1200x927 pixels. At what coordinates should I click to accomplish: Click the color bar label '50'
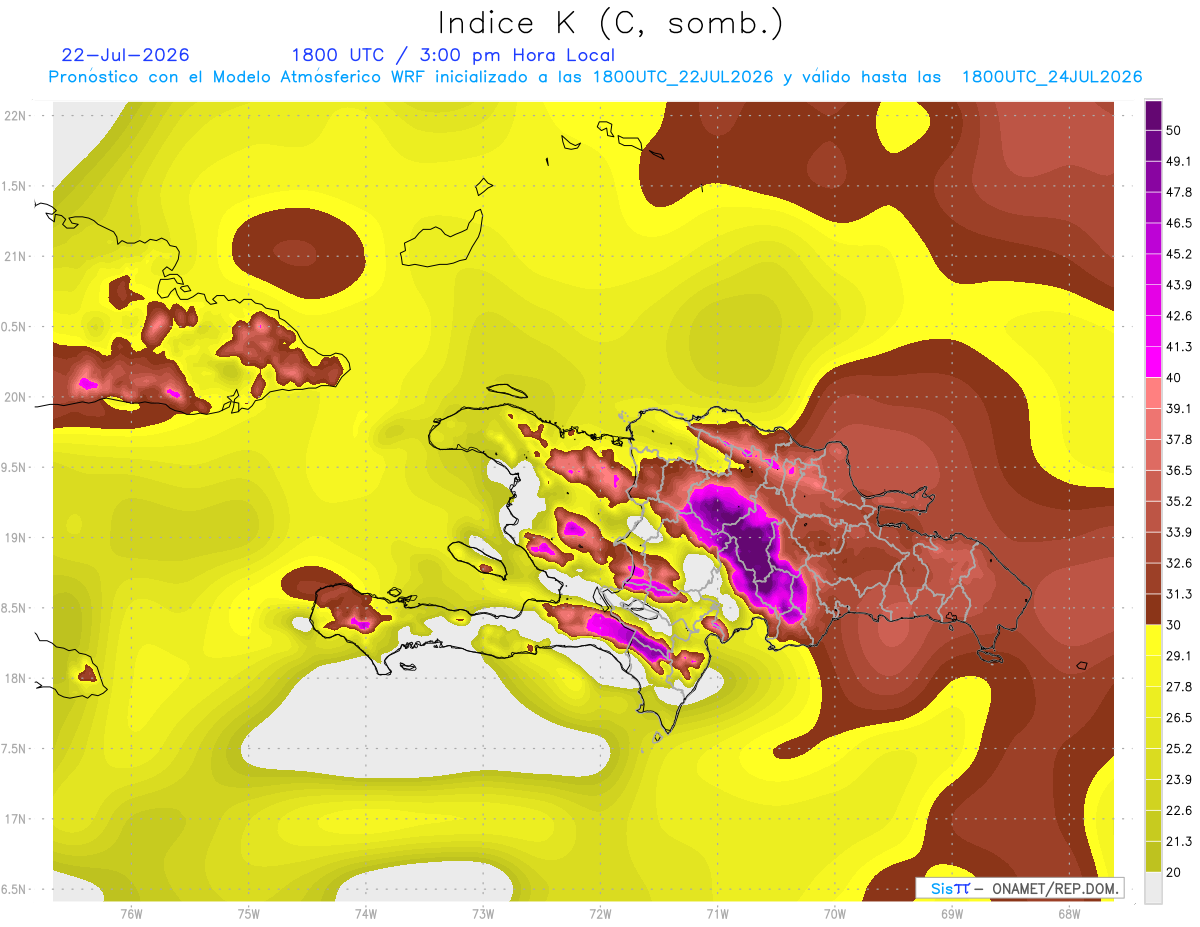click(1174, 130)
